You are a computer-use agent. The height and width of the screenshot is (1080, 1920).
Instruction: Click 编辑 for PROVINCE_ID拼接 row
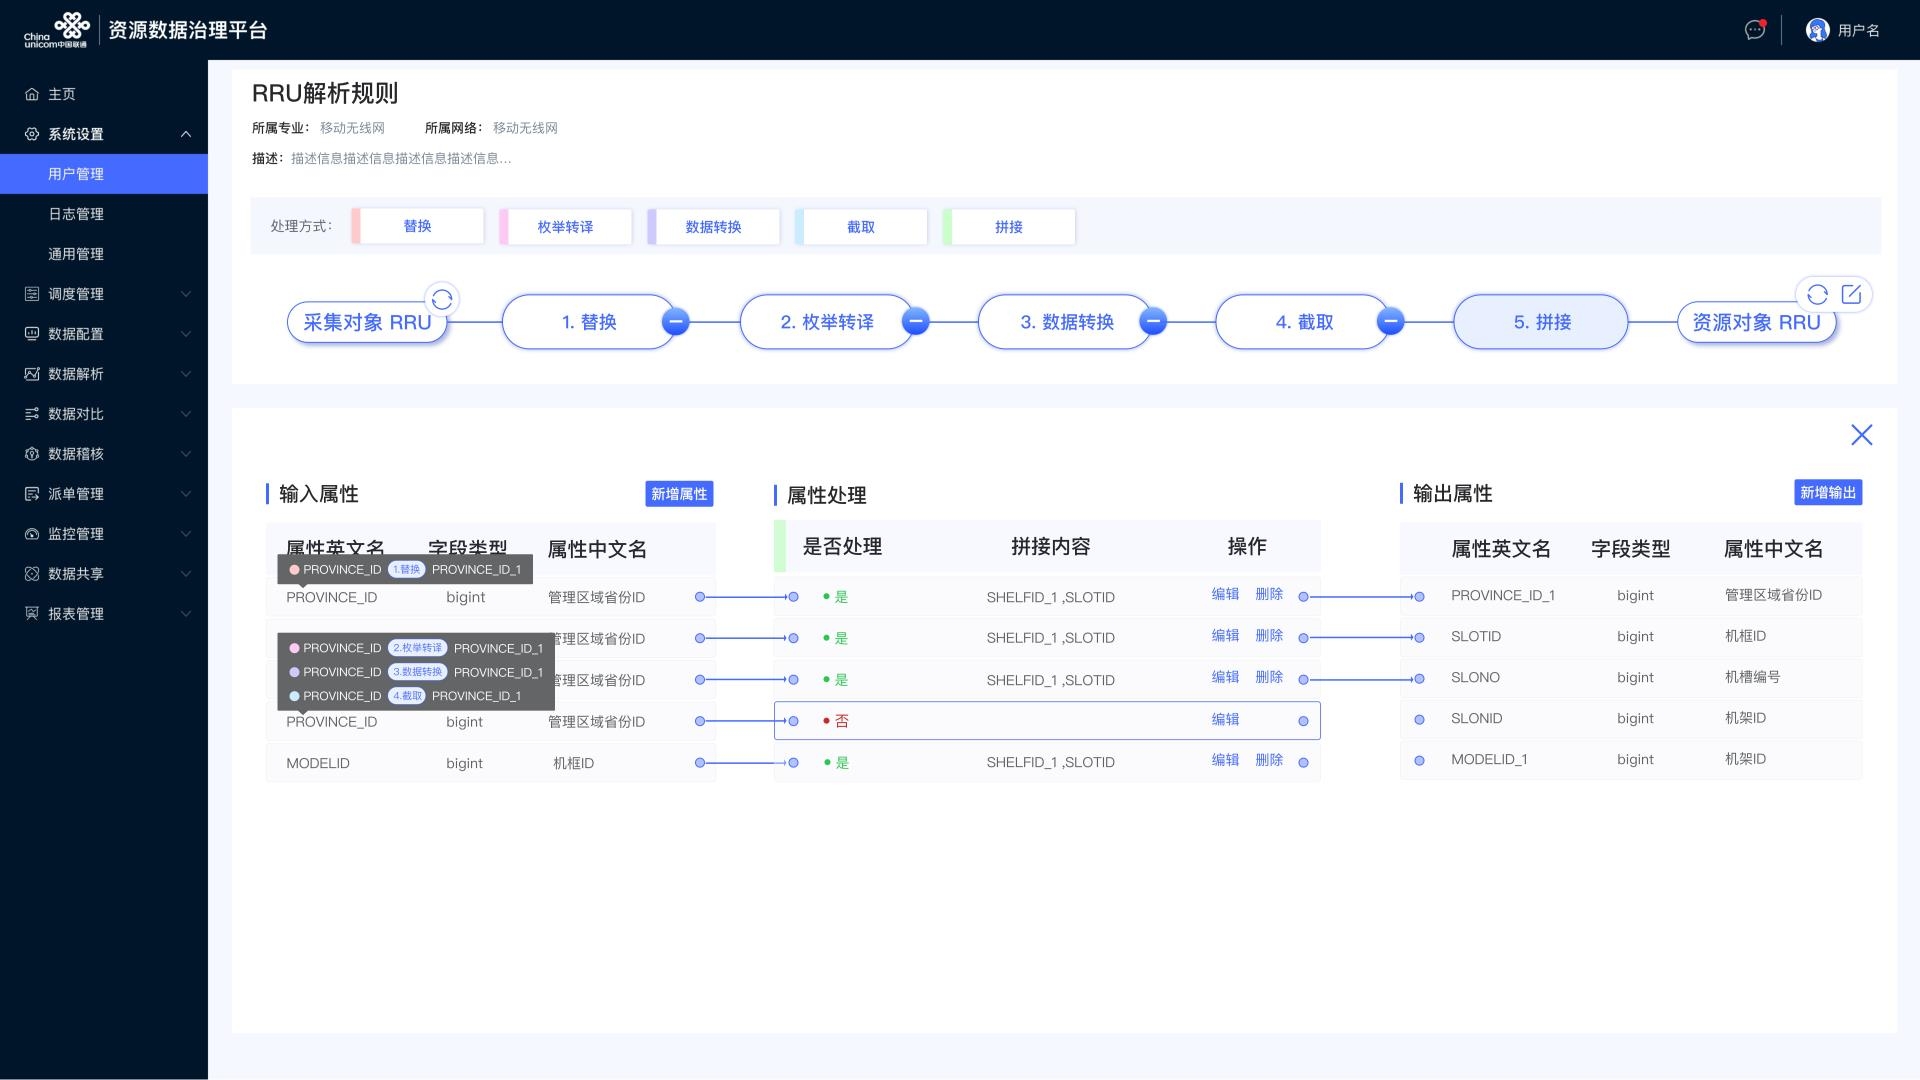1224,720
